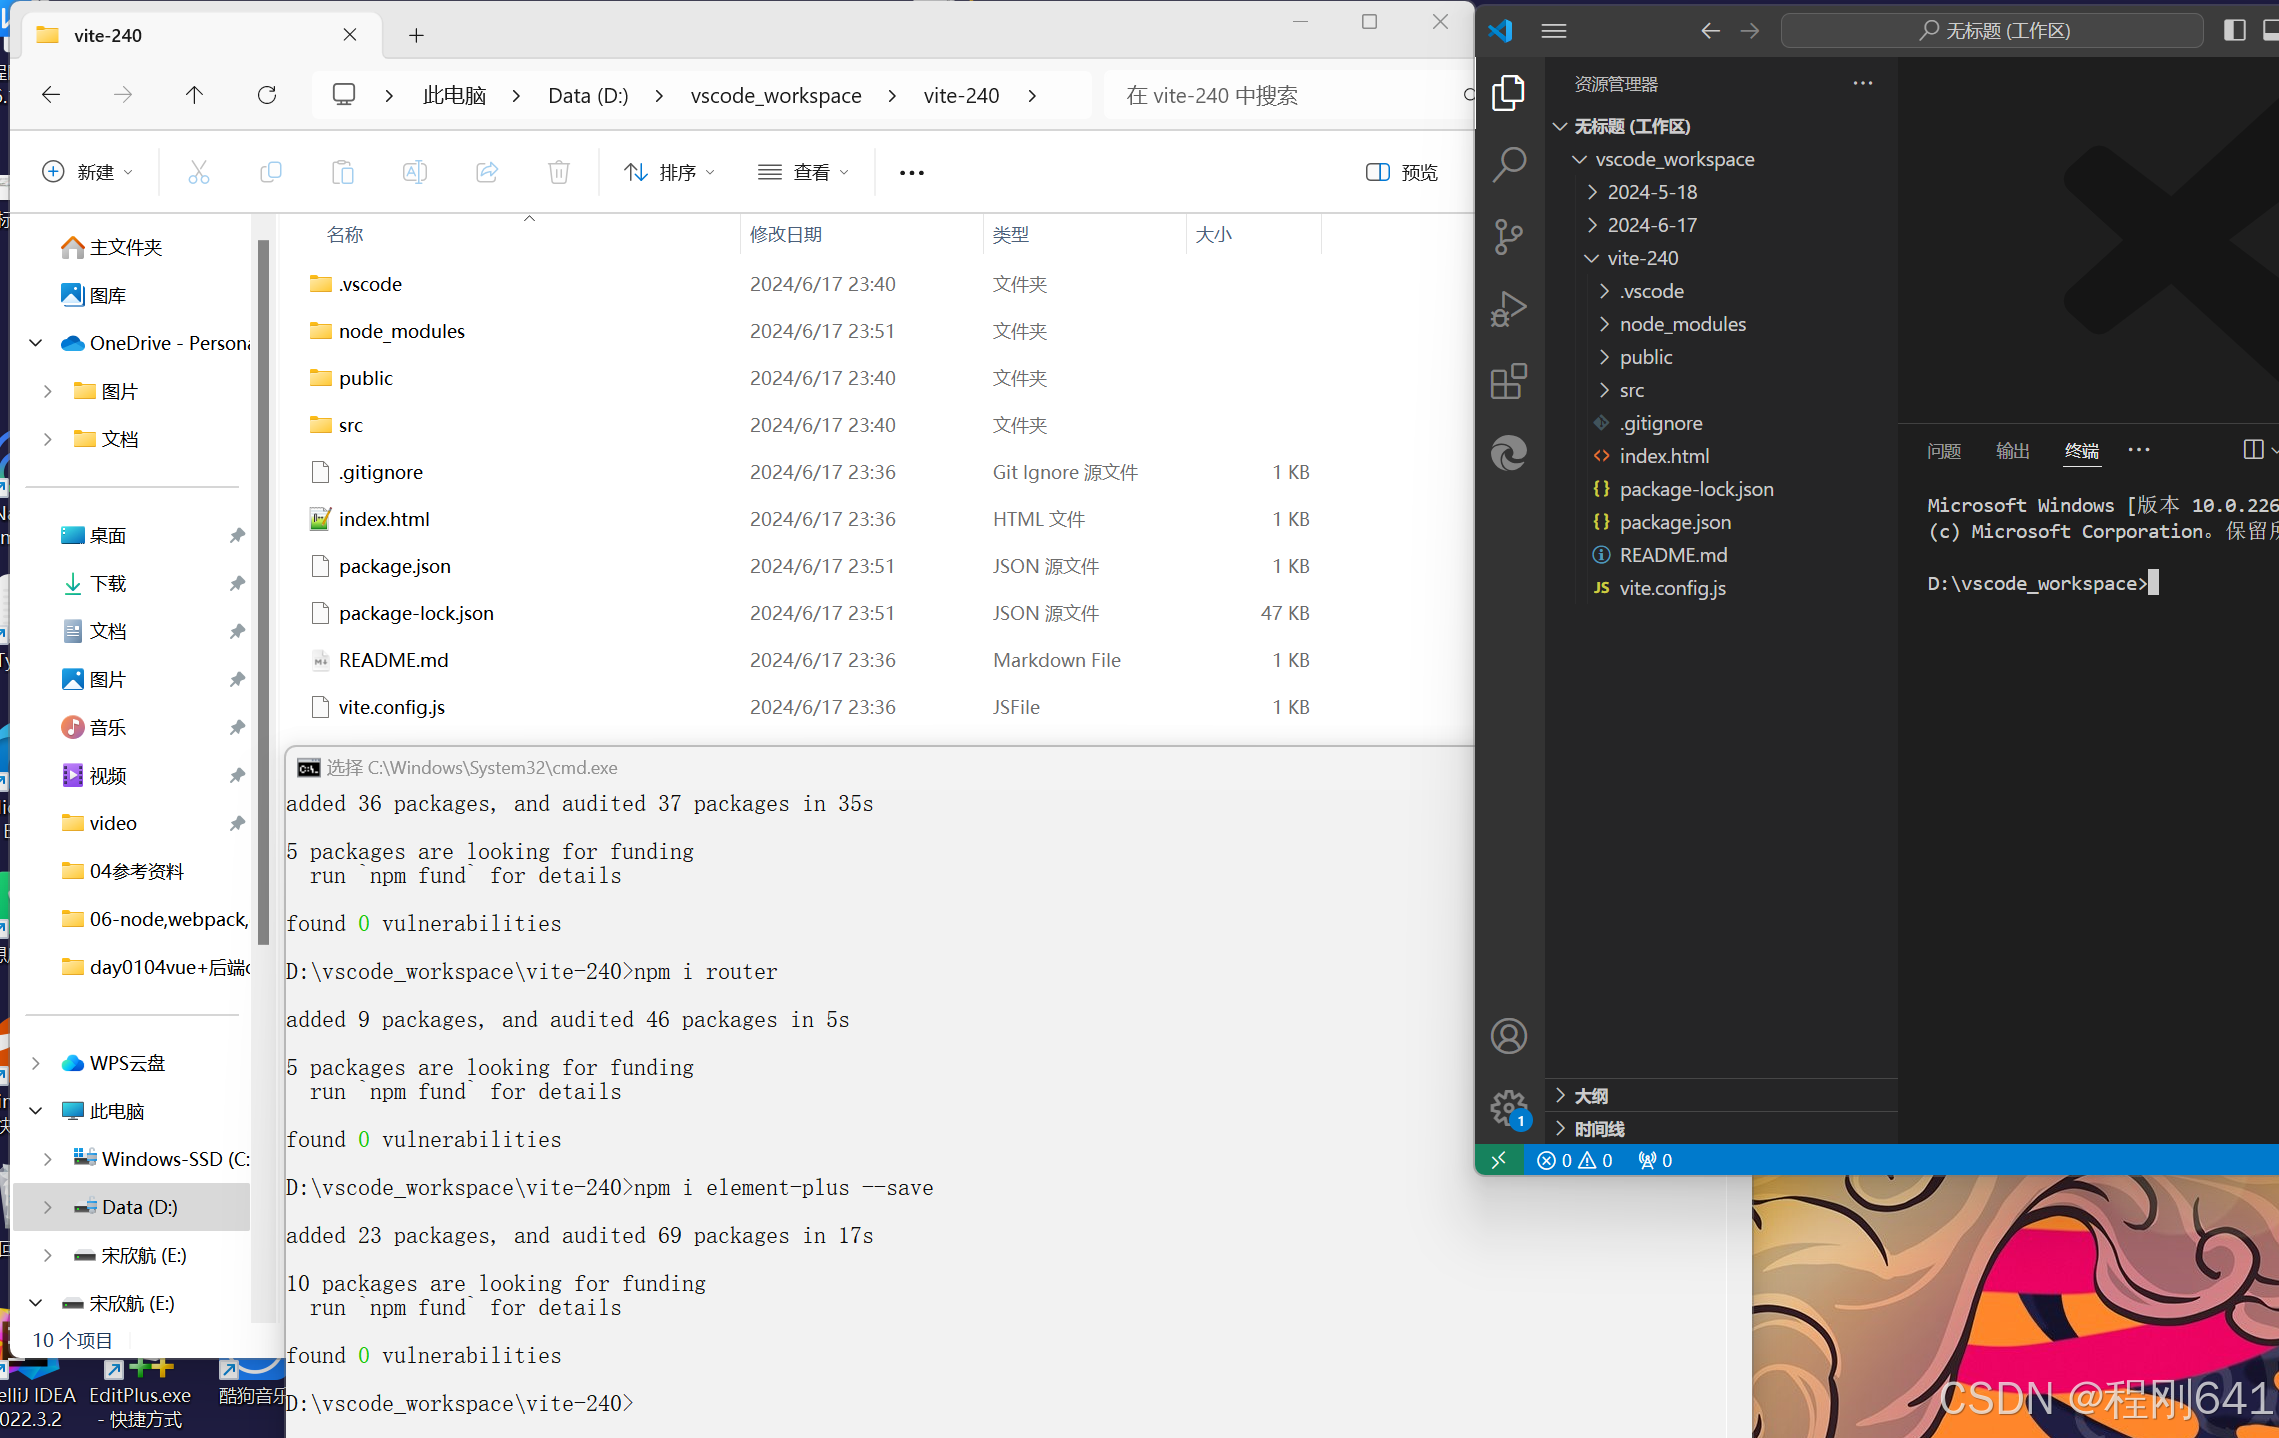
Task: Open Run and Debug view icon
Action: tap(1508, 309)
